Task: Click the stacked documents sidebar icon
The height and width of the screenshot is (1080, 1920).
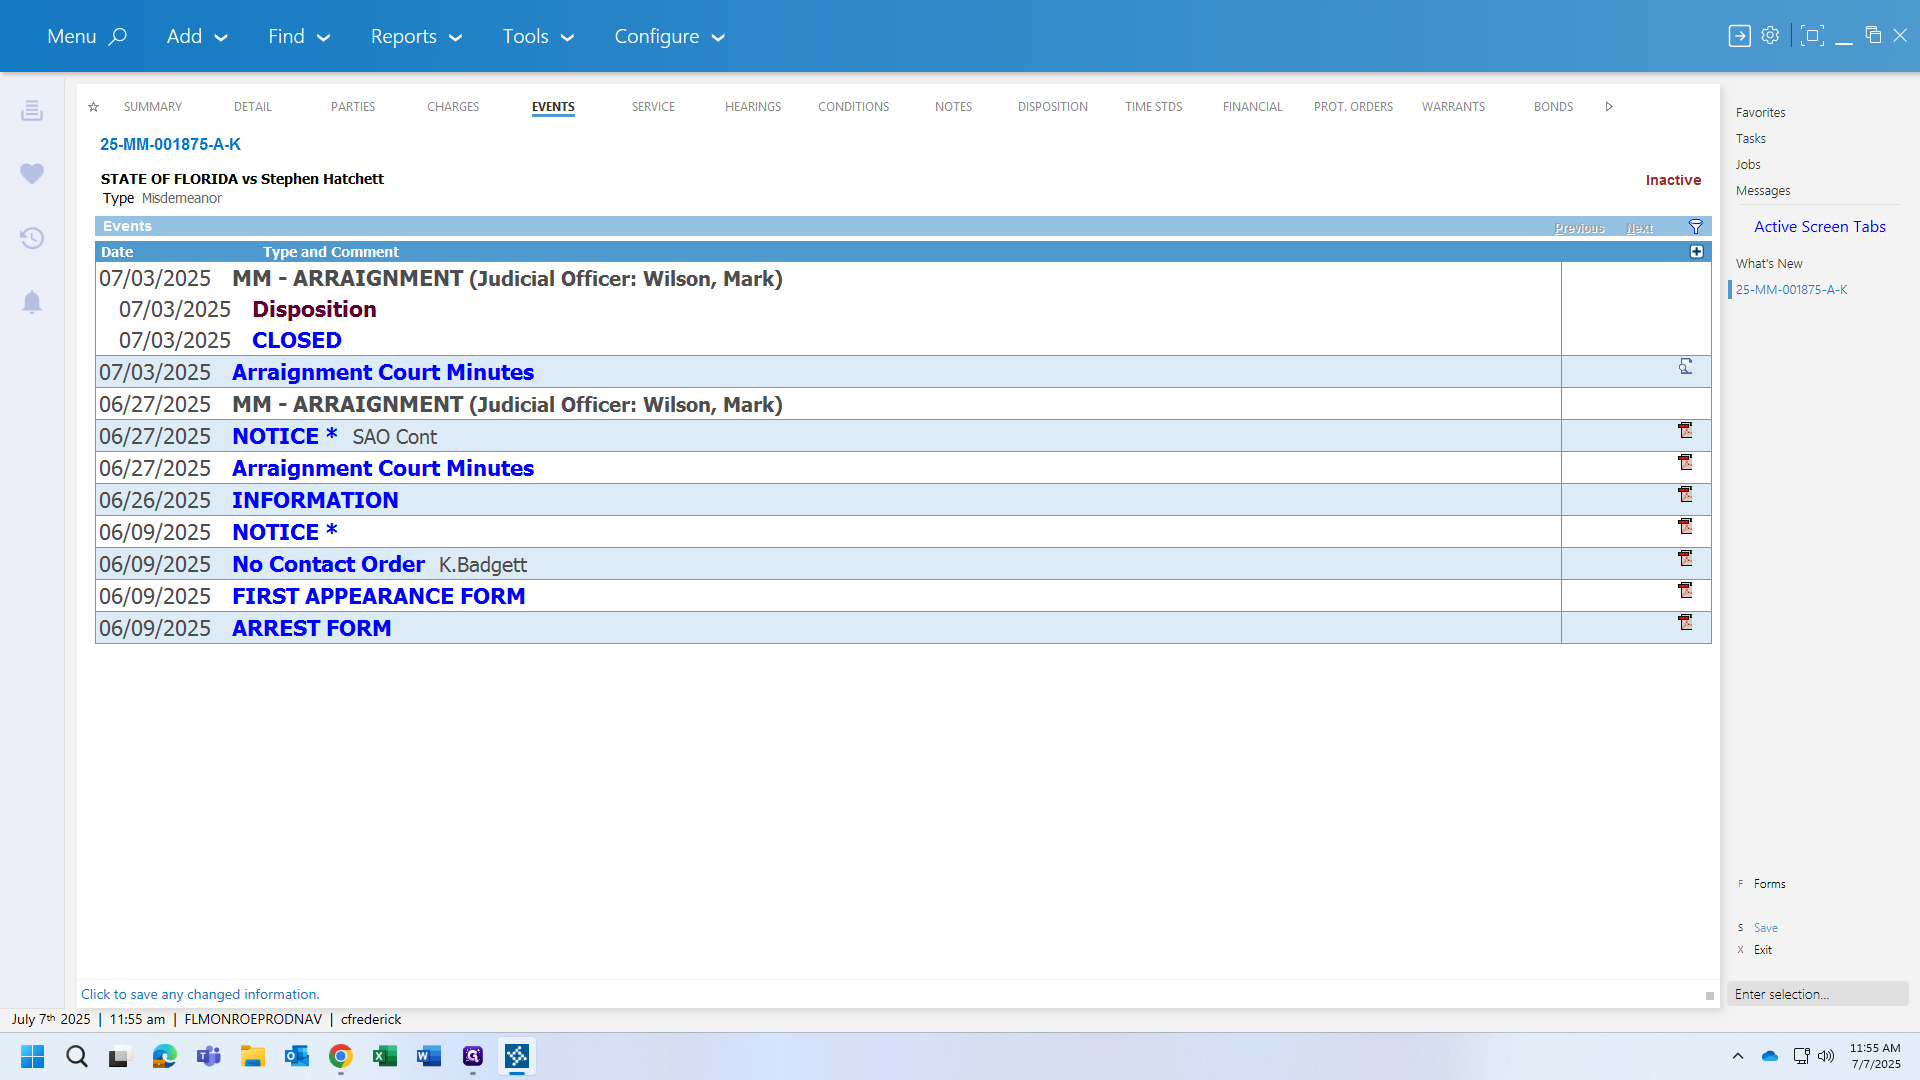Action: (32, 110)
